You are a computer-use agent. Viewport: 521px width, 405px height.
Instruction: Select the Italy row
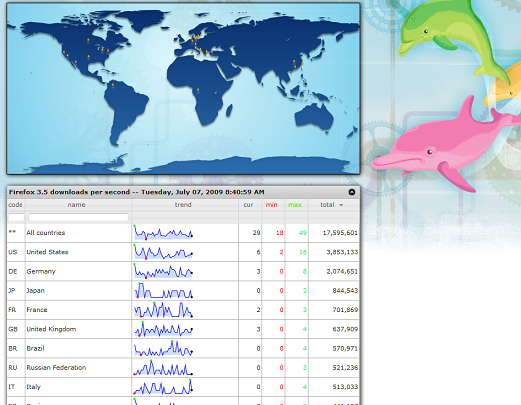click(x=183, y=387)
